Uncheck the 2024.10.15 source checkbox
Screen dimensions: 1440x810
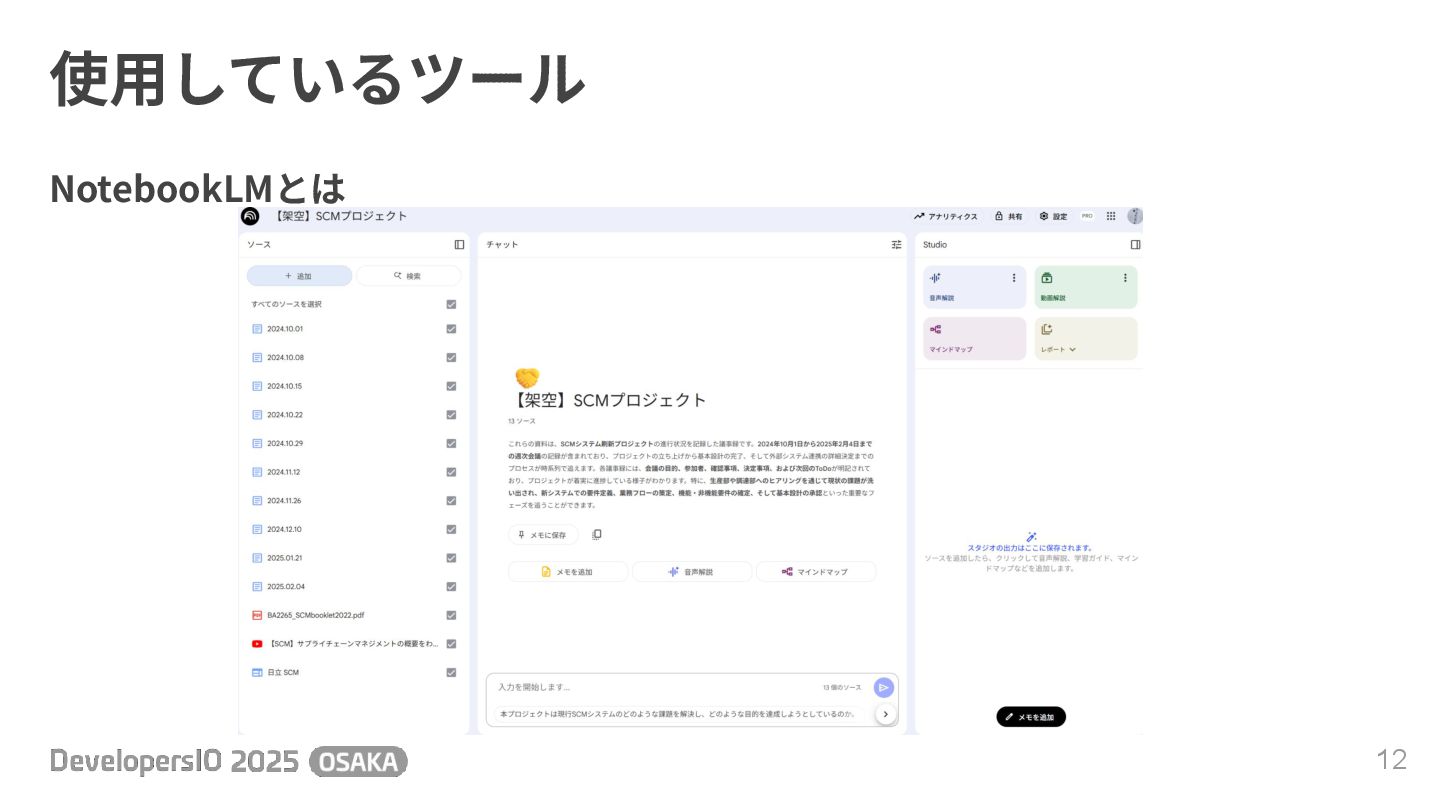(451, 386)
